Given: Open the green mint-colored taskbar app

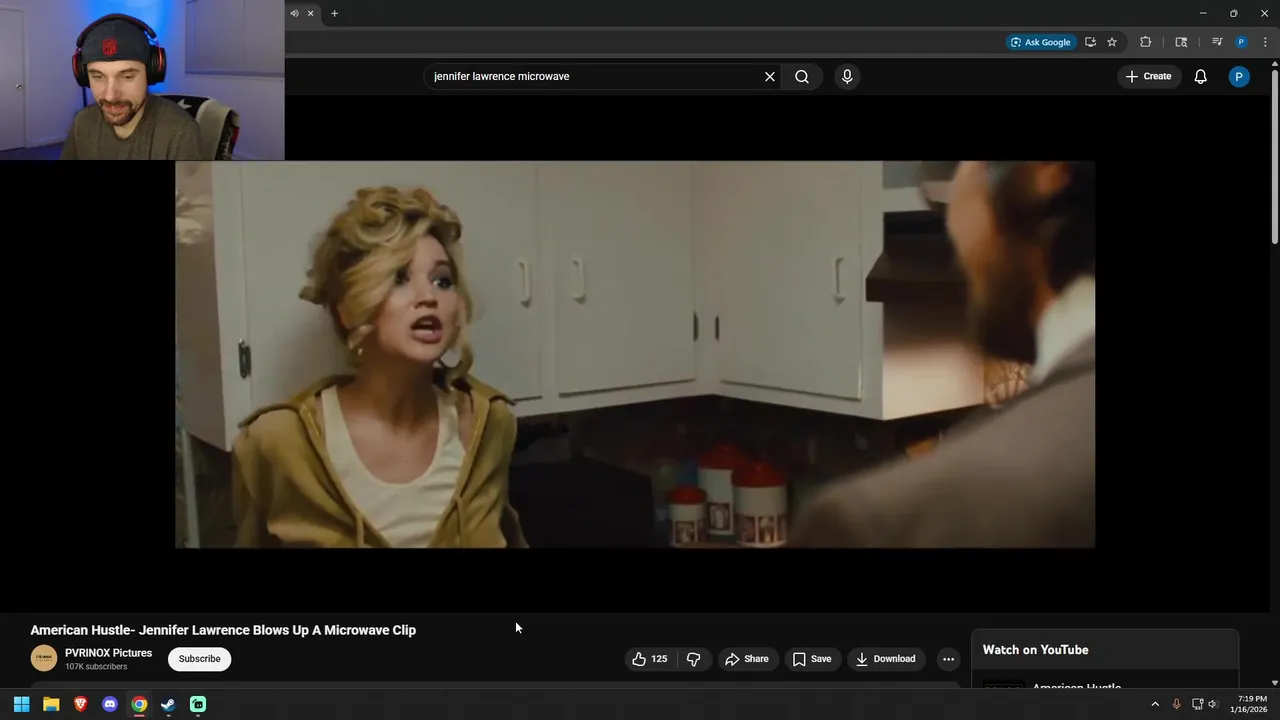Looking at the screenshot, I should click(198, 704).
